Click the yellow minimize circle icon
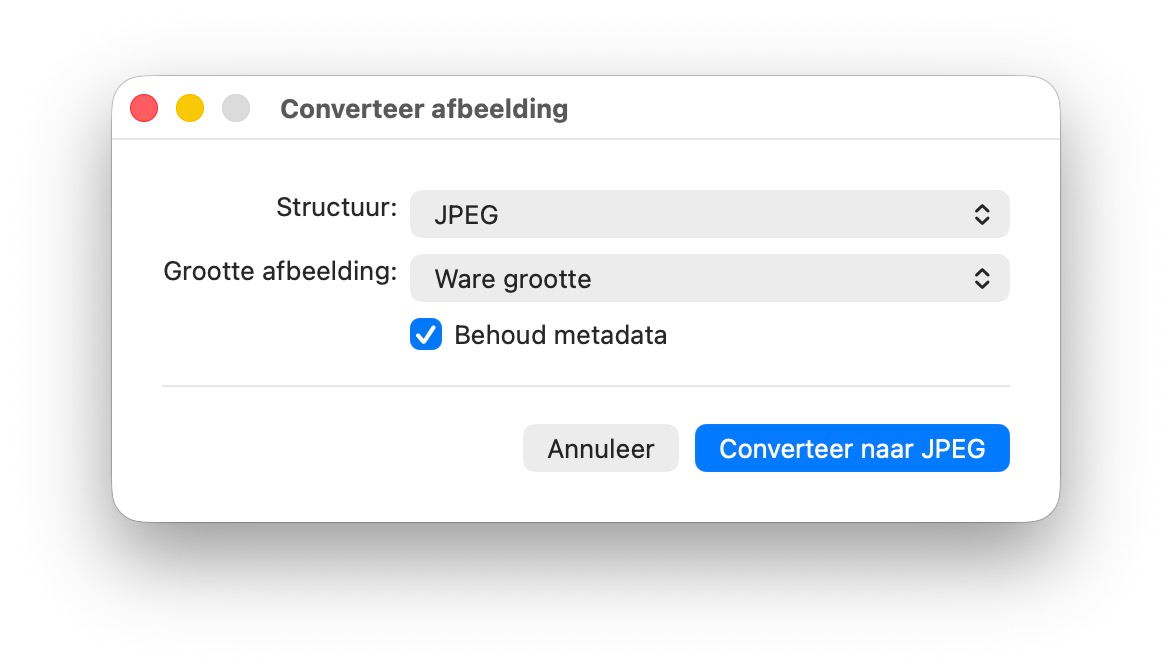The image size is (1172, 670). [x=190, y=107]
